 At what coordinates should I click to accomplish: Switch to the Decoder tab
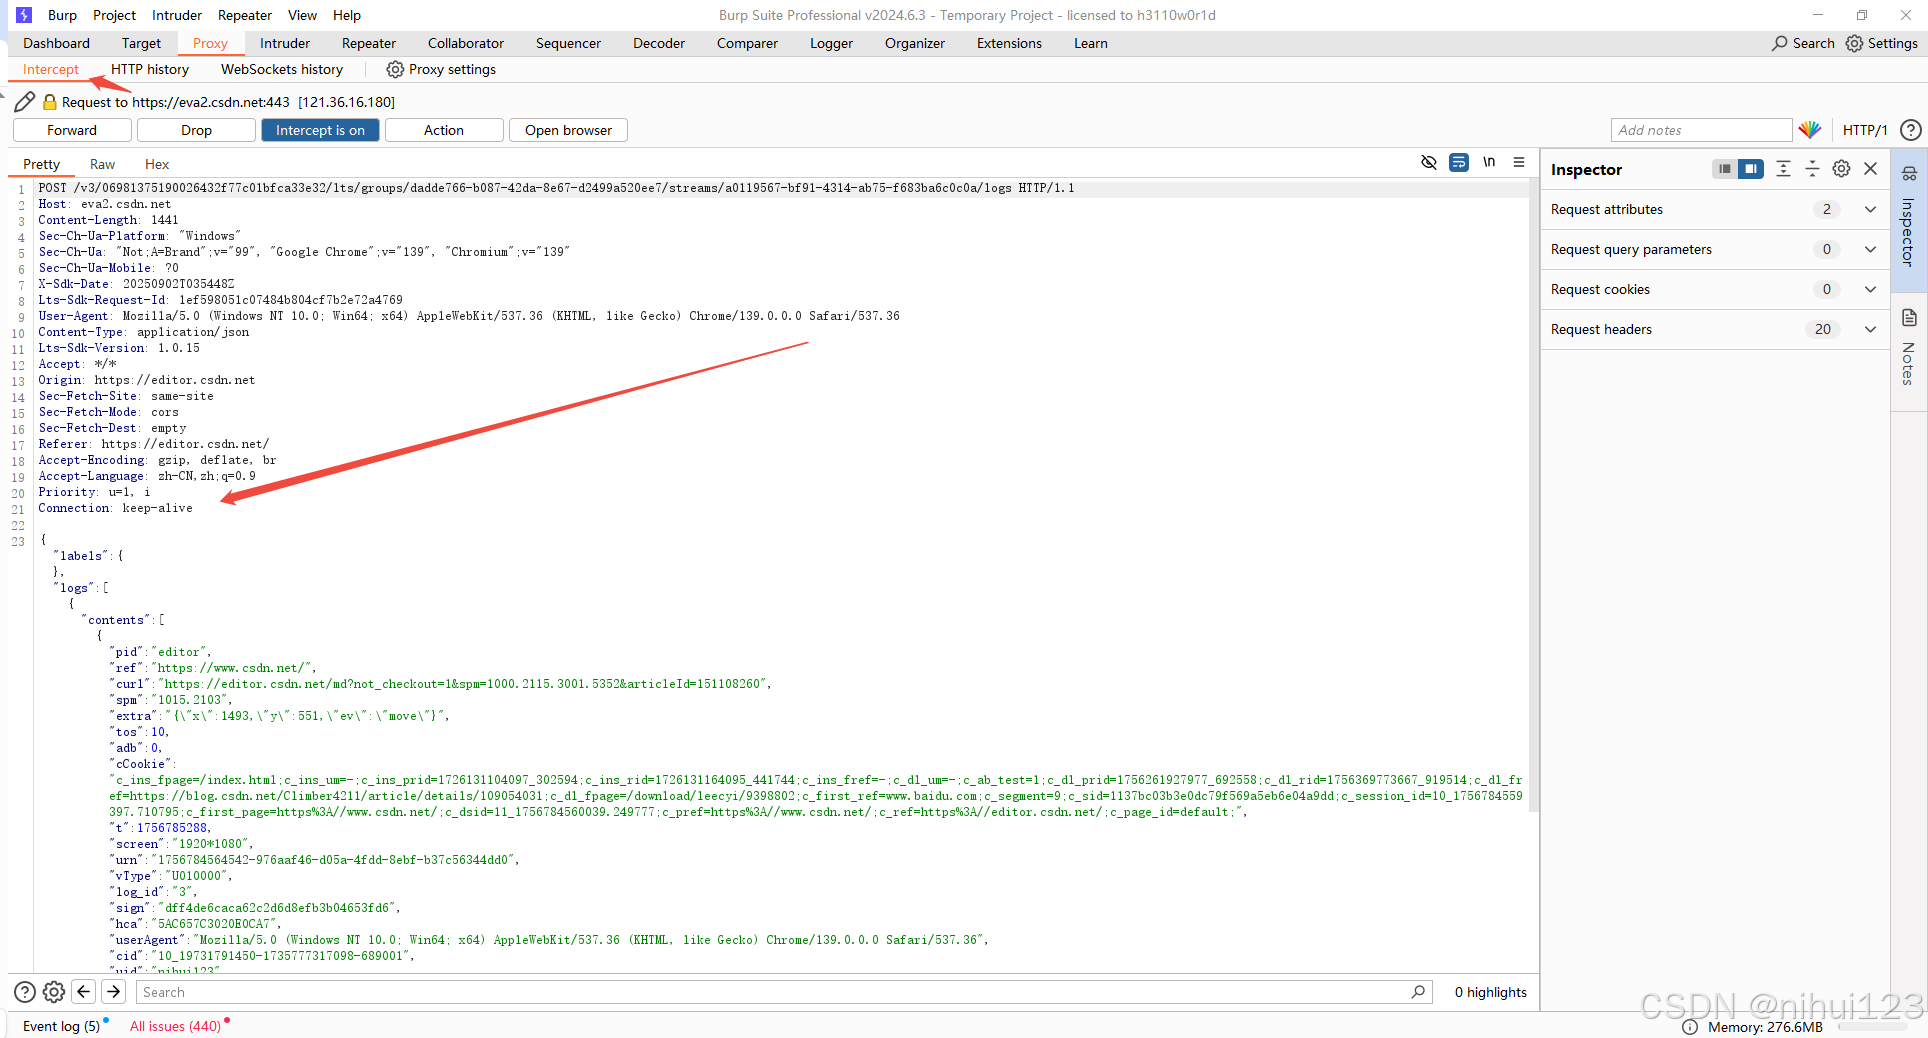(x=659, y=43)
